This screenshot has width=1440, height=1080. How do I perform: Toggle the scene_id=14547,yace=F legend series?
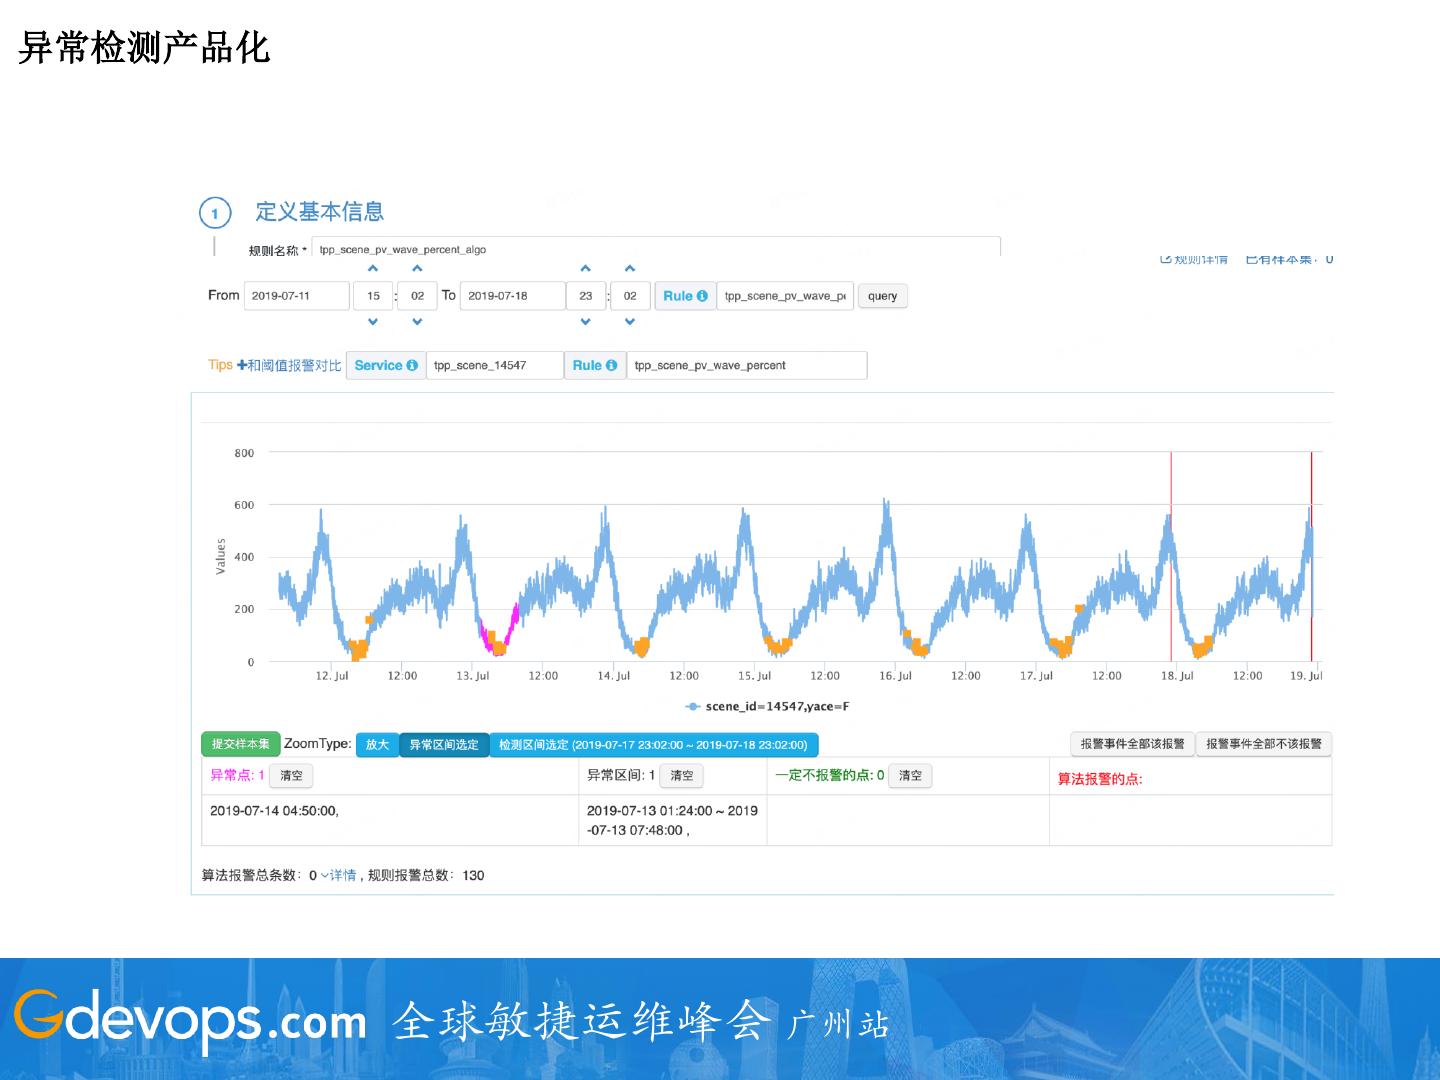[x=767, y=707]
